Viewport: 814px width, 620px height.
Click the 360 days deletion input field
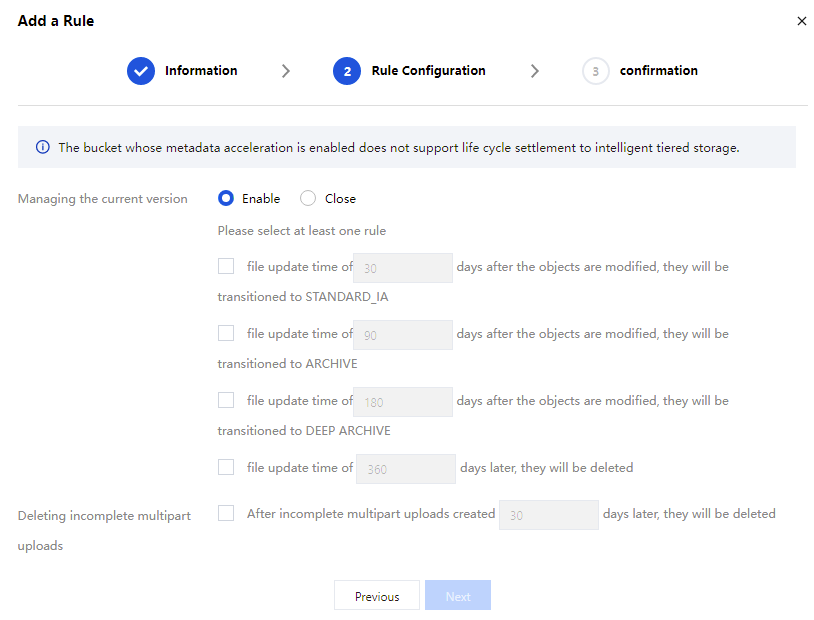point(406,469)
